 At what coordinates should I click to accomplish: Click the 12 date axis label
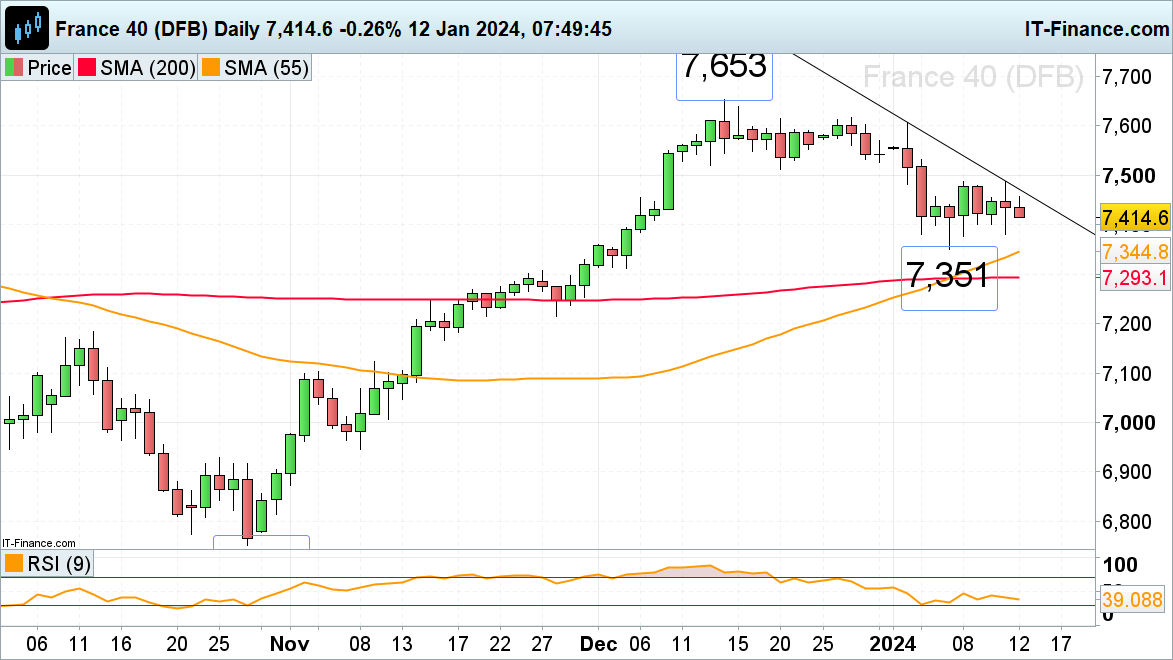(x=1019, y=644)
